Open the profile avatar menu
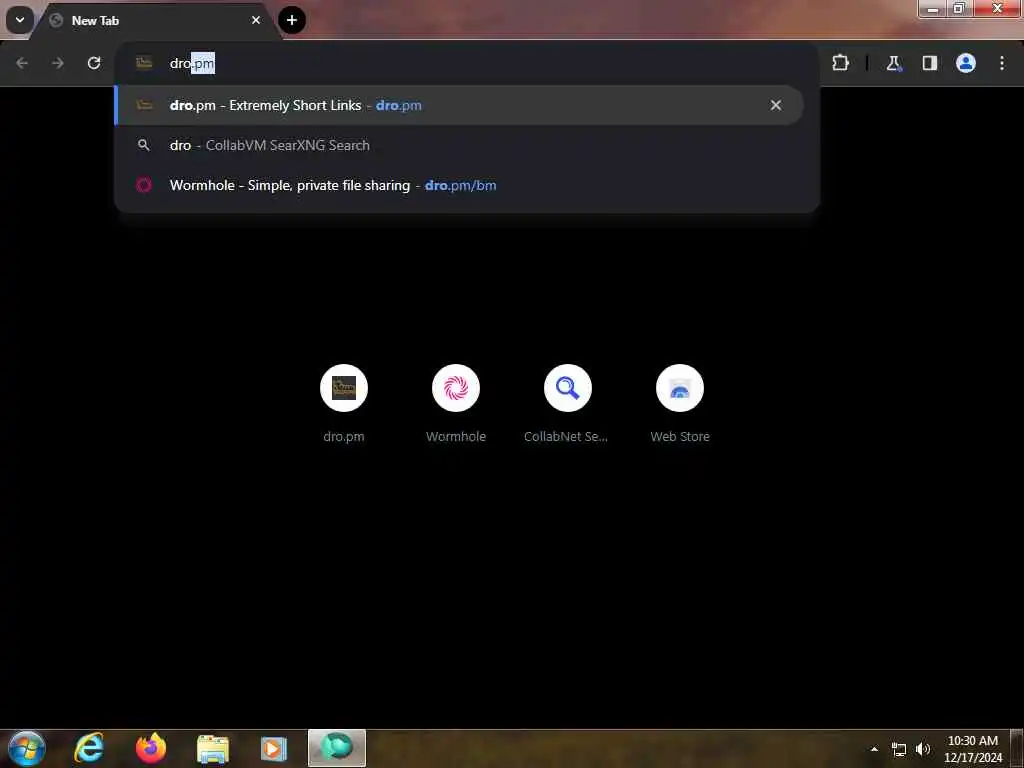The image size is (1024, 768). (x=965, y=63)
